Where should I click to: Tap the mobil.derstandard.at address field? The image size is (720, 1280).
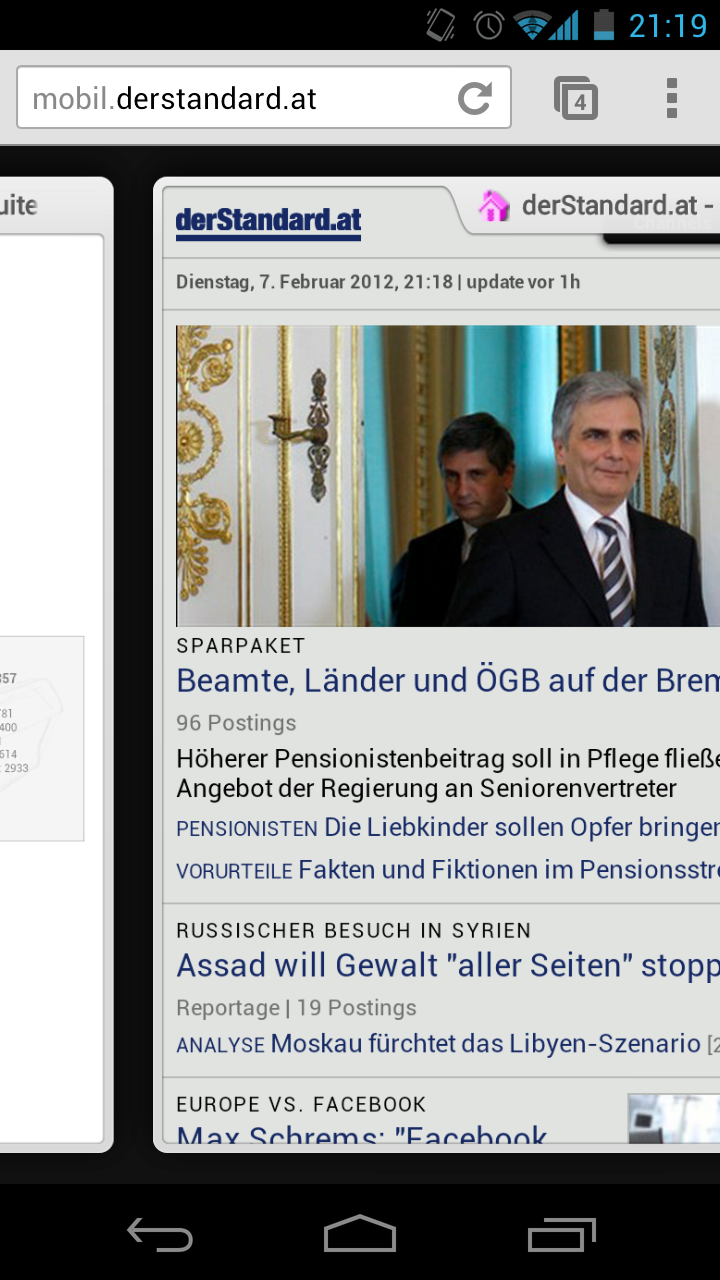point(264,98)
